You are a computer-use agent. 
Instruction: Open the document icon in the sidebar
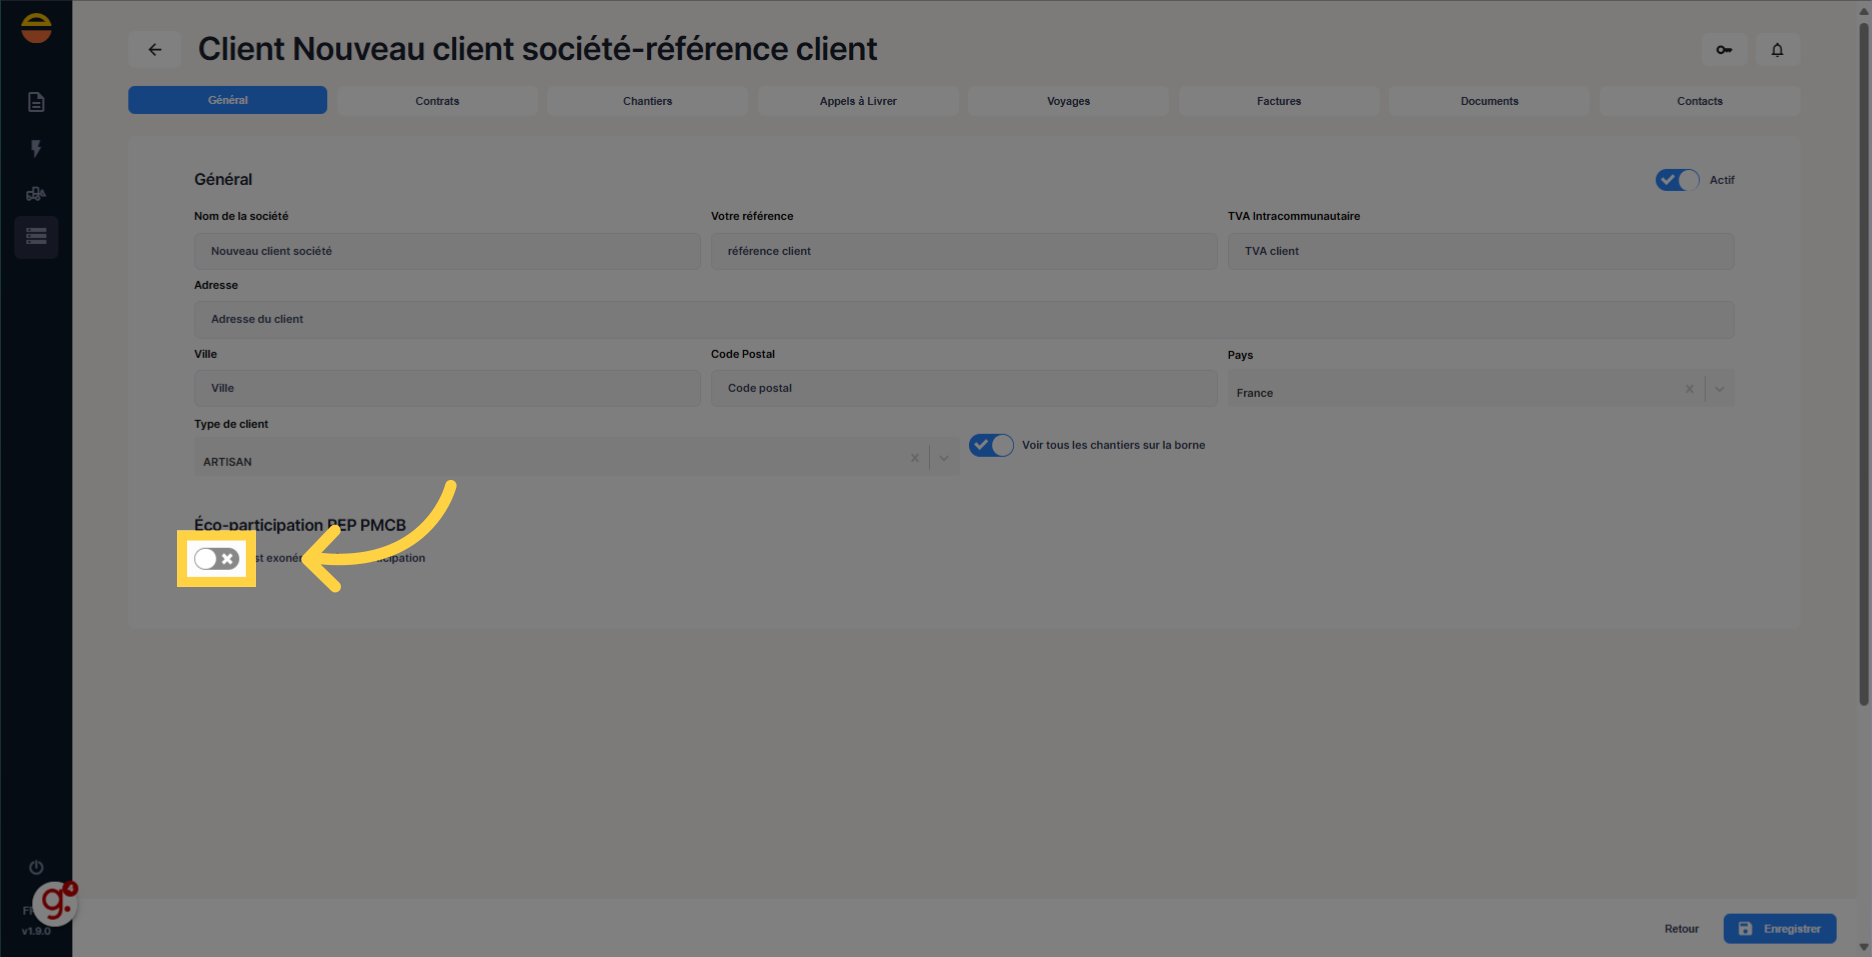[36, 102]
